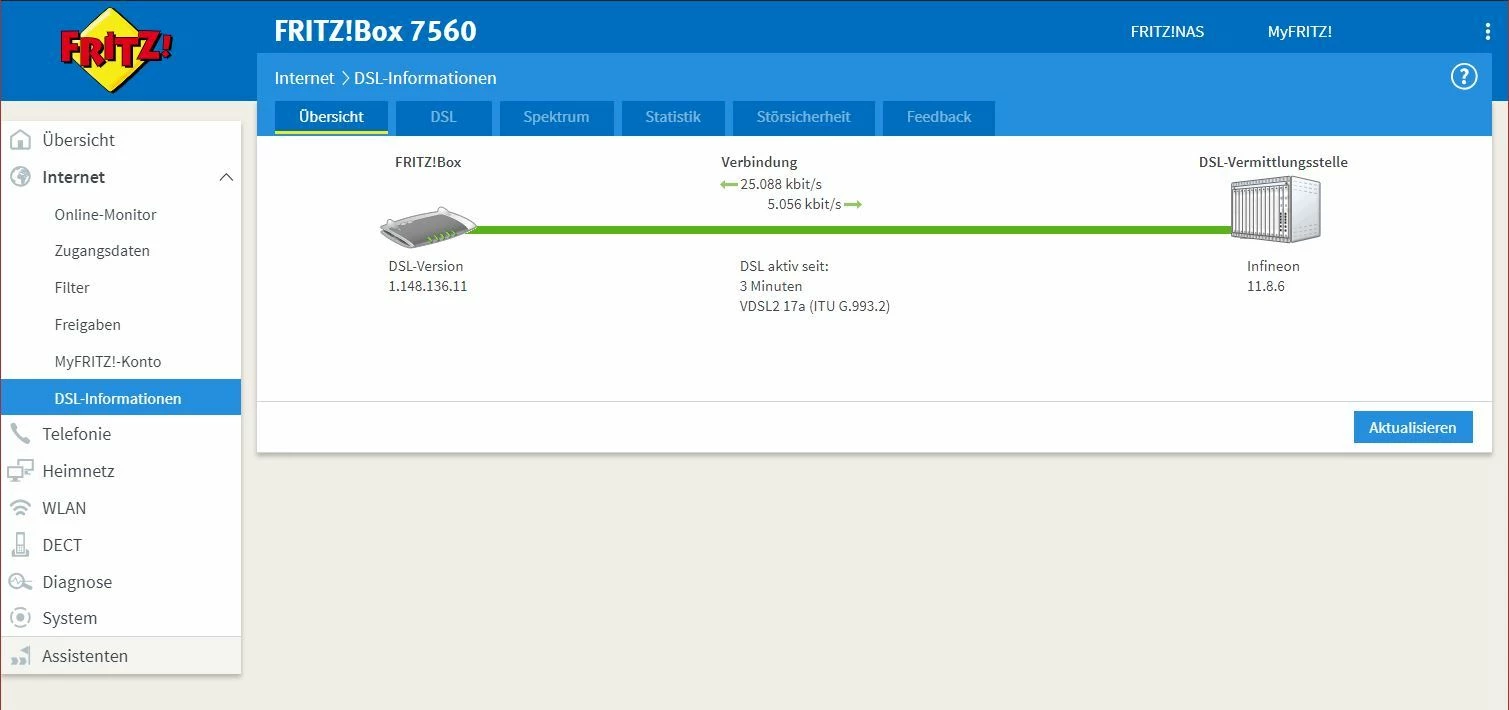Click the Verbindung heading
Image resolution: width=1509 pixels, height=710 pixels.
[x=759, y=162]
